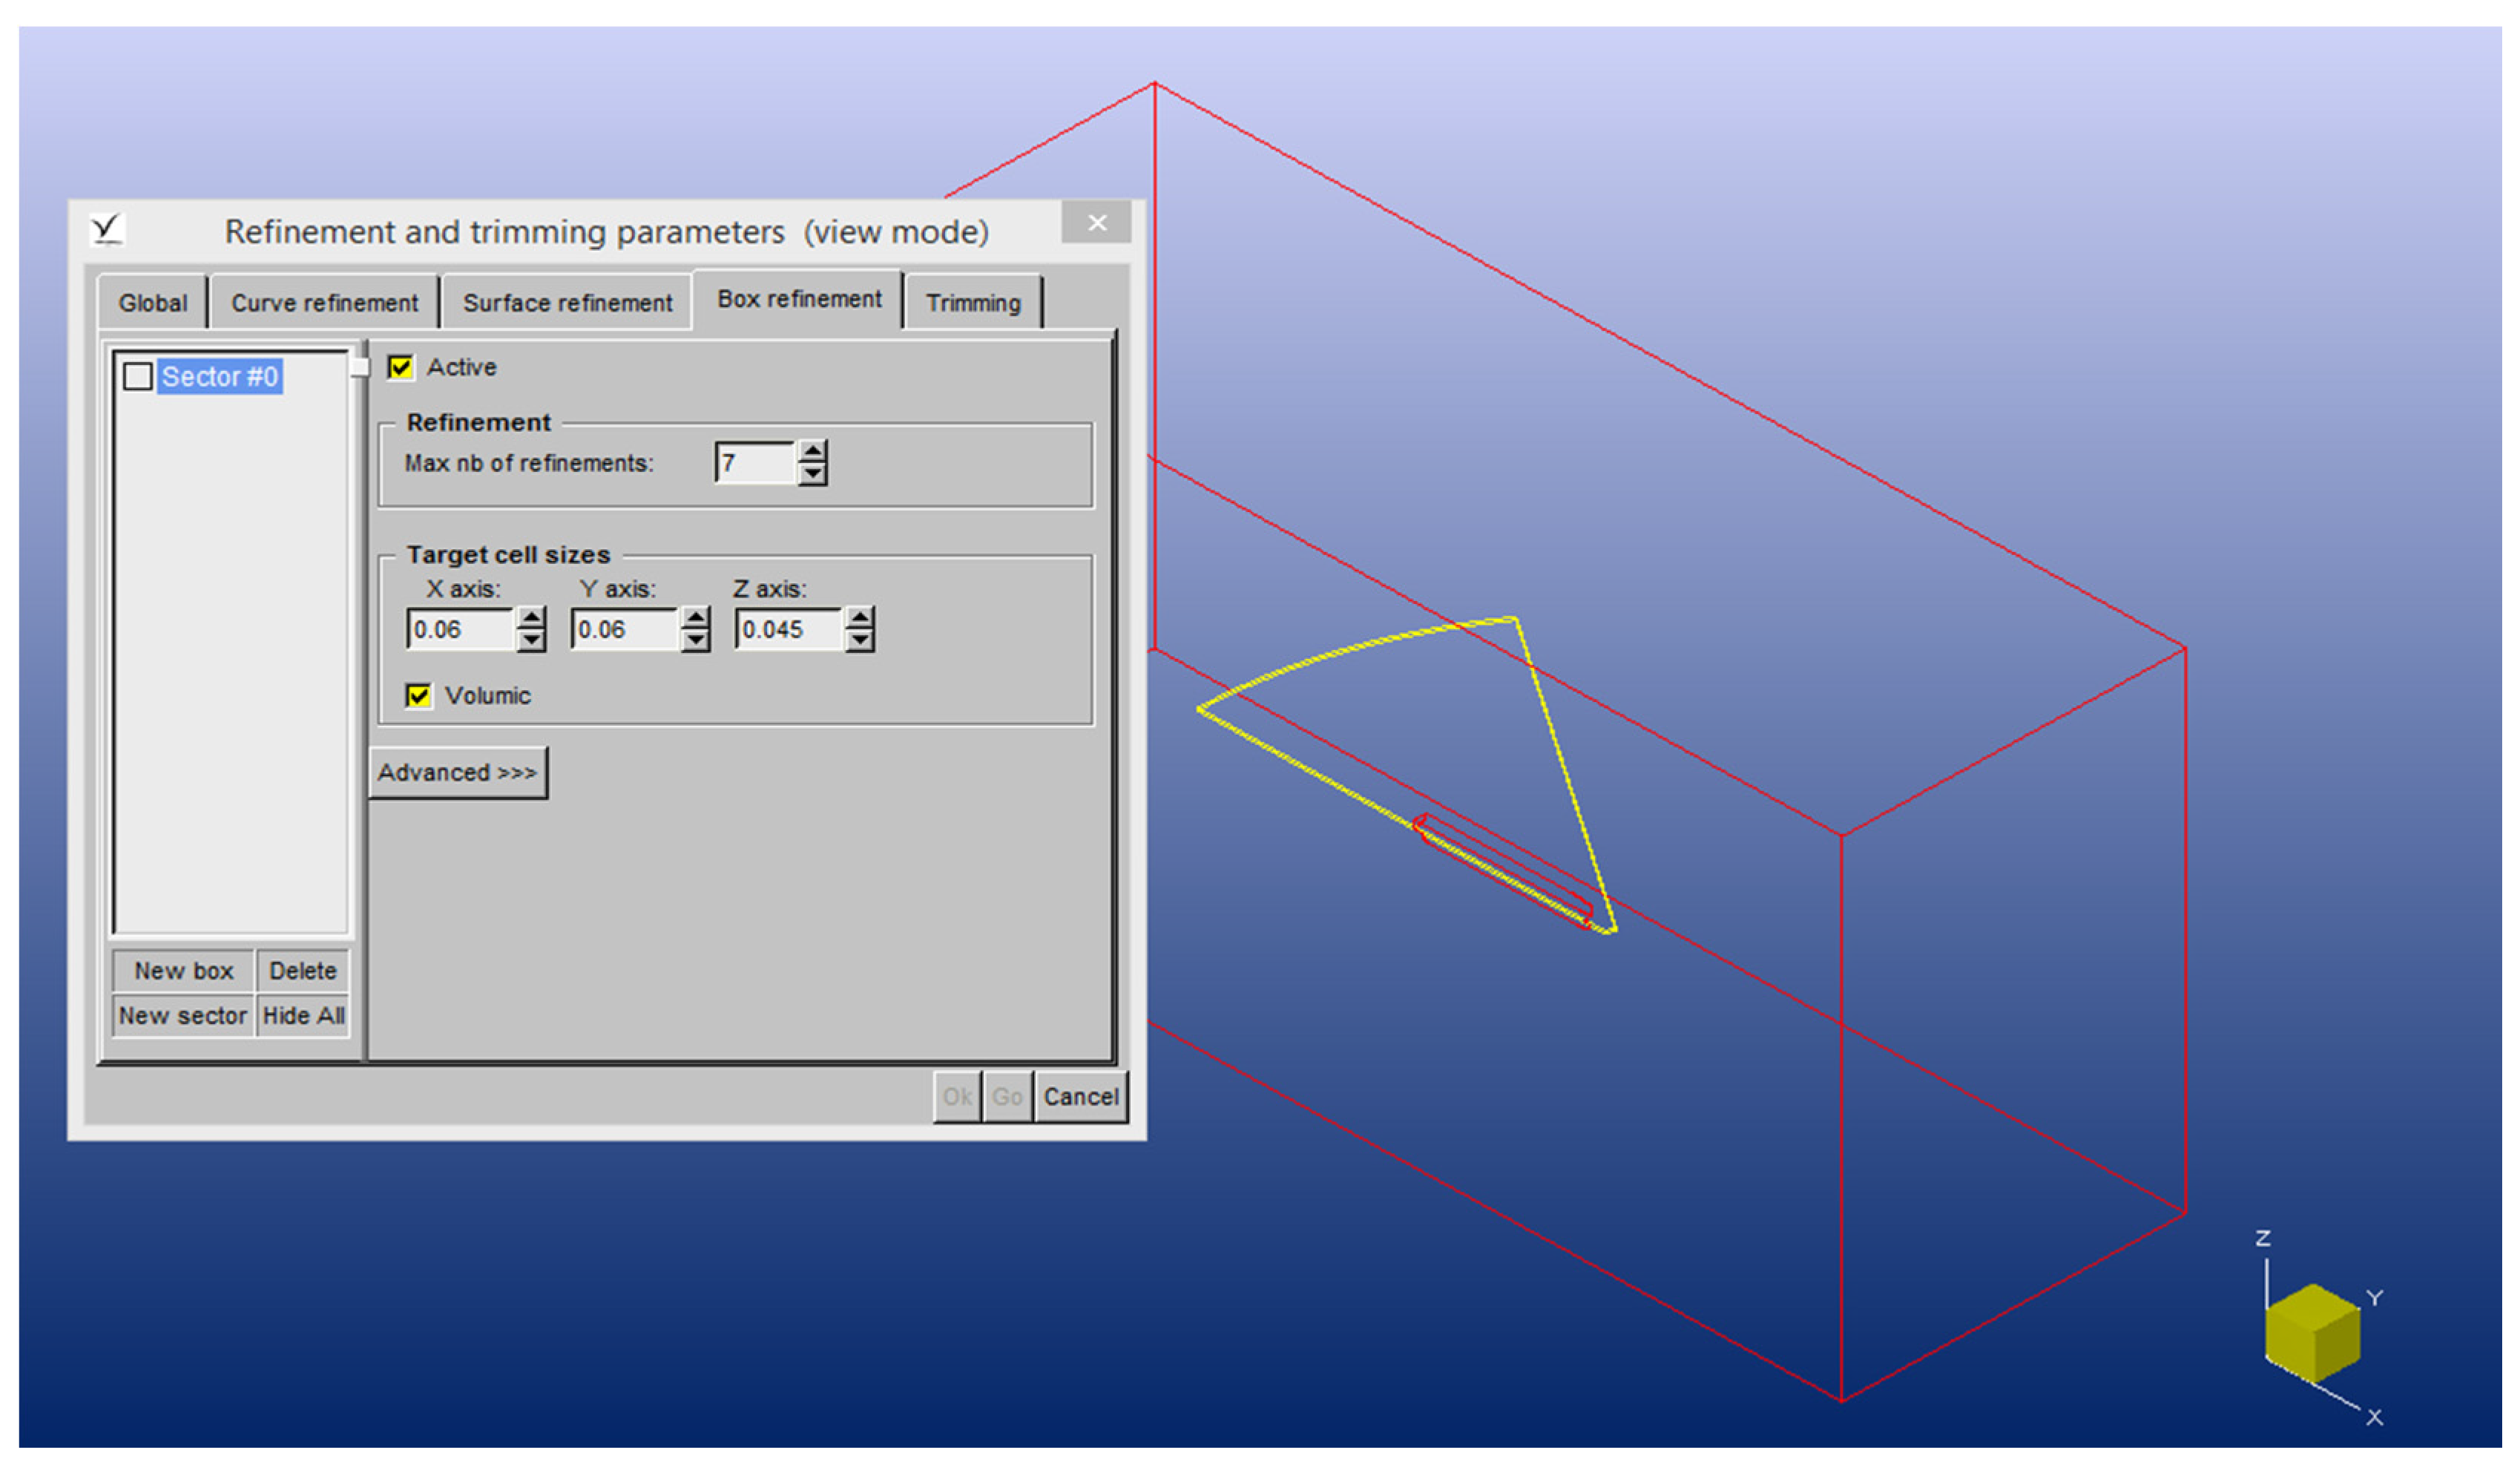Click the panel splitter handle beside Active
The height and width of the screenshot is (1470, 2520).
tap(360, 367)
